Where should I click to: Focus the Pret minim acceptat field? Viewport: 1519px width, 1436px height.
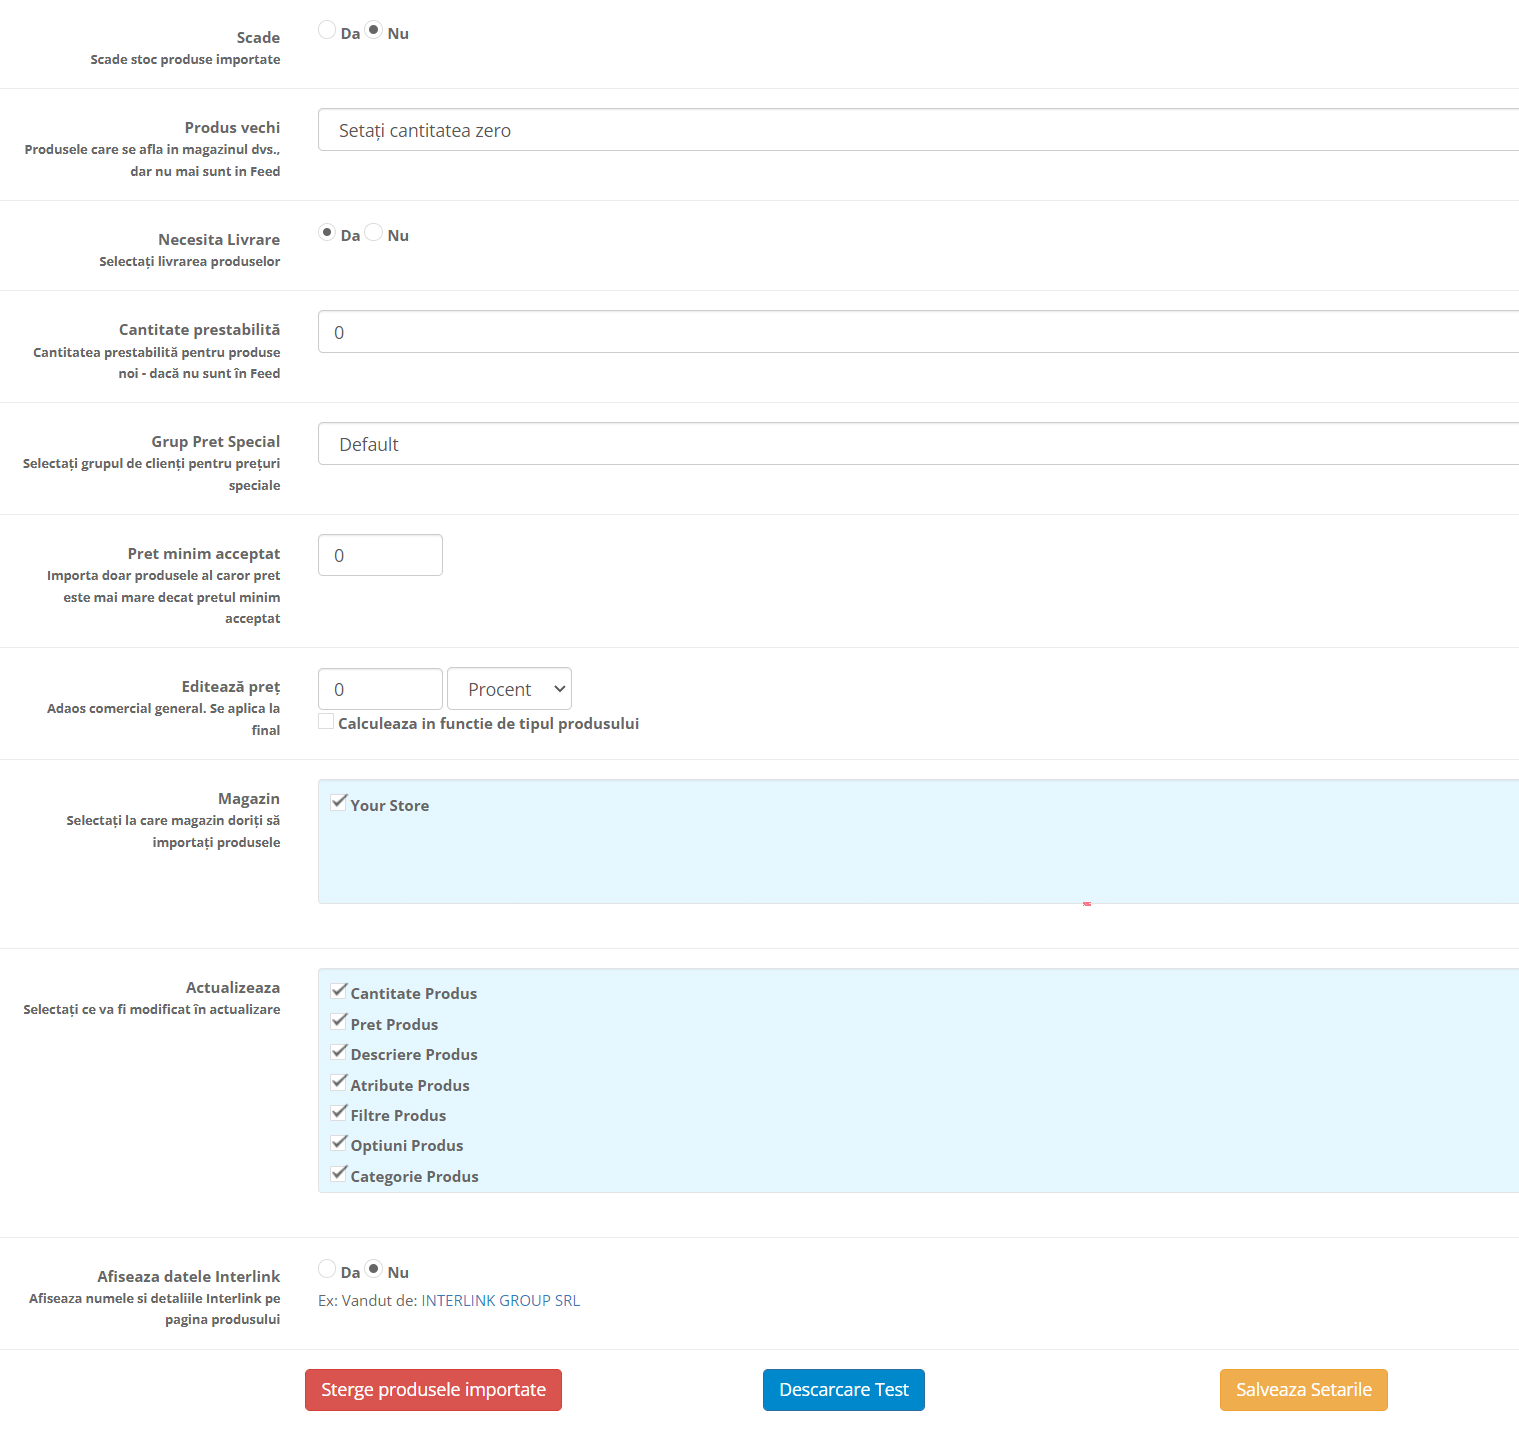380,555
